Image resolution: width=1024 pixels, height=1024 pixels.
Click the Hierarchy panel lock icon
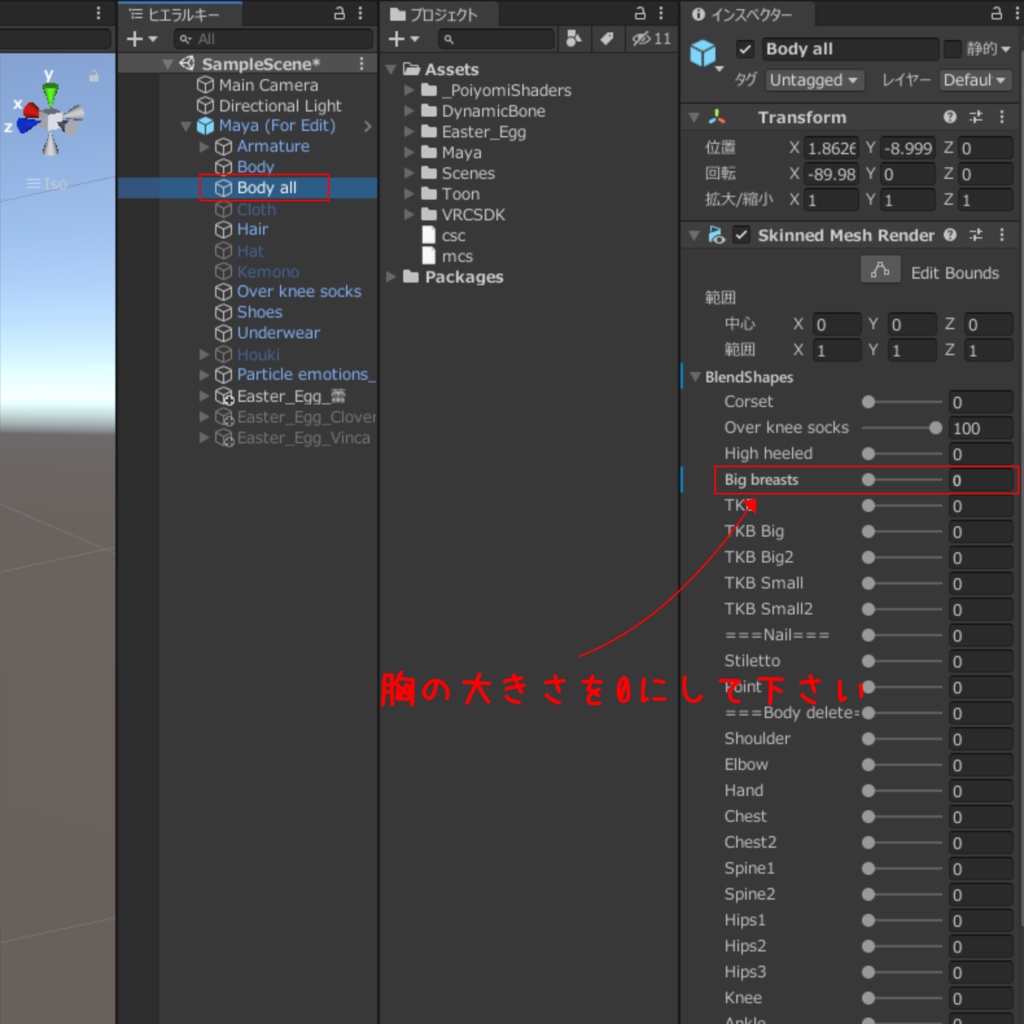[x=339, y=13]
